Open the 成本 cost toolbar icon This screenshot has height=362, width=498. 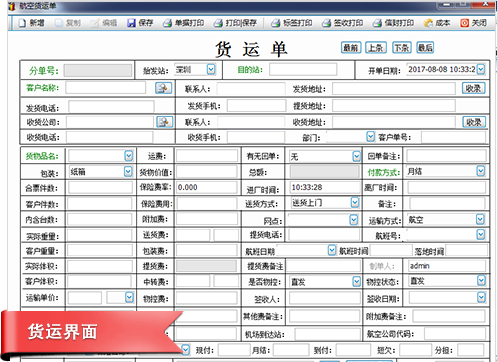pyautogui.click(x=428, y=23)
